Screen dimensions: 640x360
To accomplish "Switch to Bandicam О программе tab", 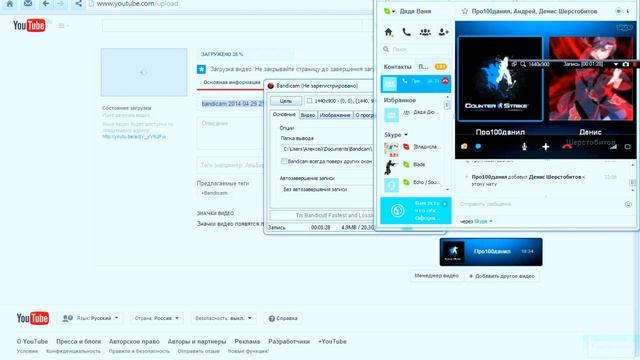I will [x=364, y=115].
